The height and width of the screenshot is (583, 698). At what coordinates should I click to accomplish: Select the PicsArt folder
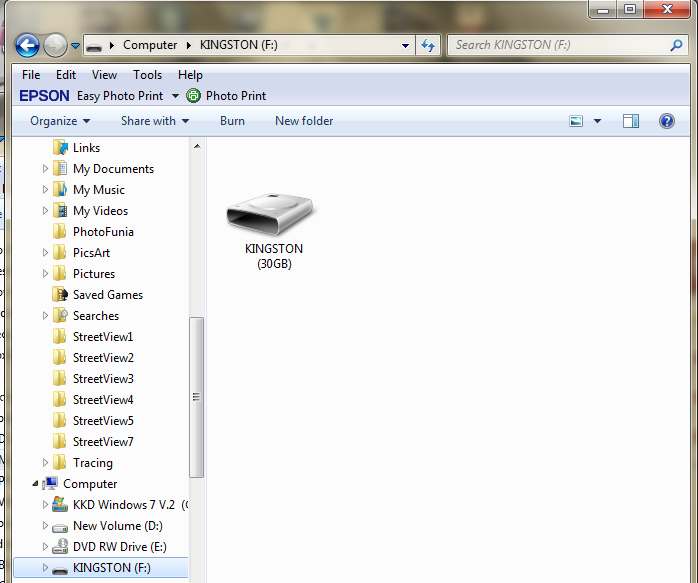click(91, 253)
